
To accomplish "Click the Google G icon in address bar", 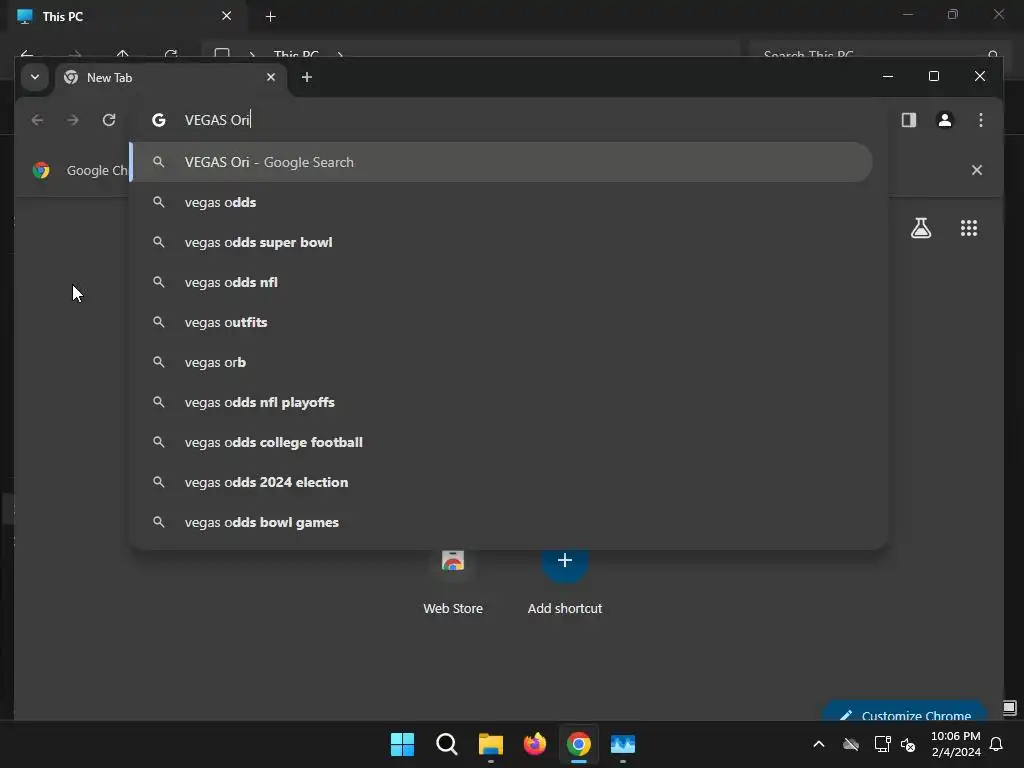I will pyautogui.click(x=159, y=120).
